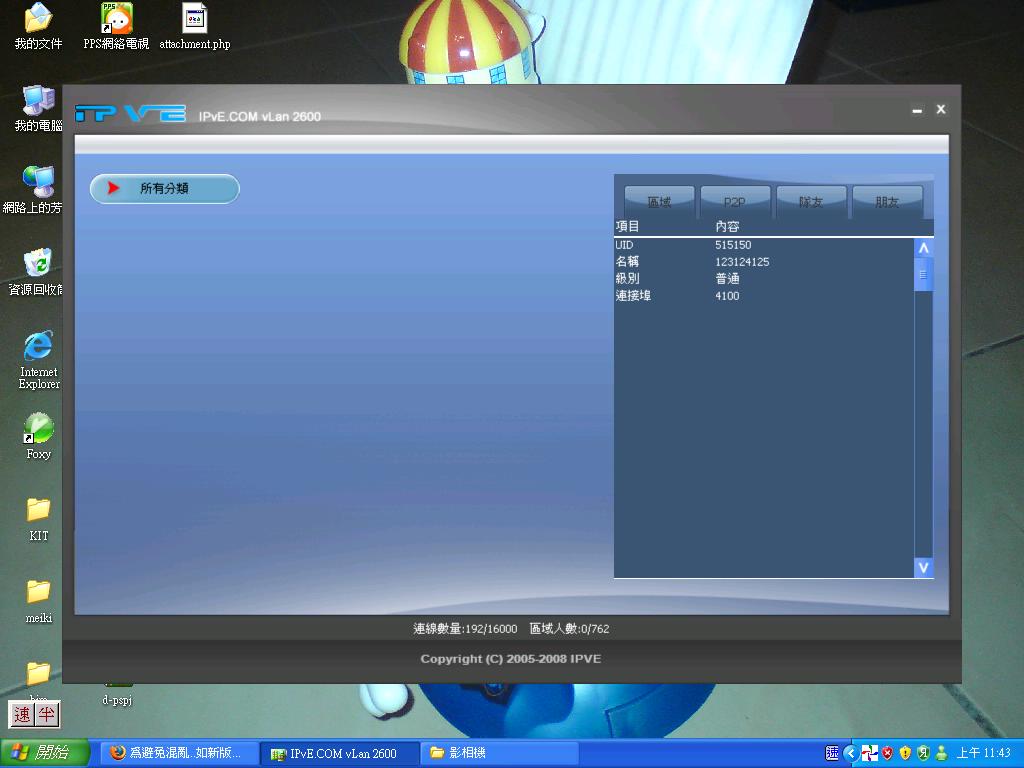
Task: Click the 區域人數:0/762 status text
Action: [569, 629]
